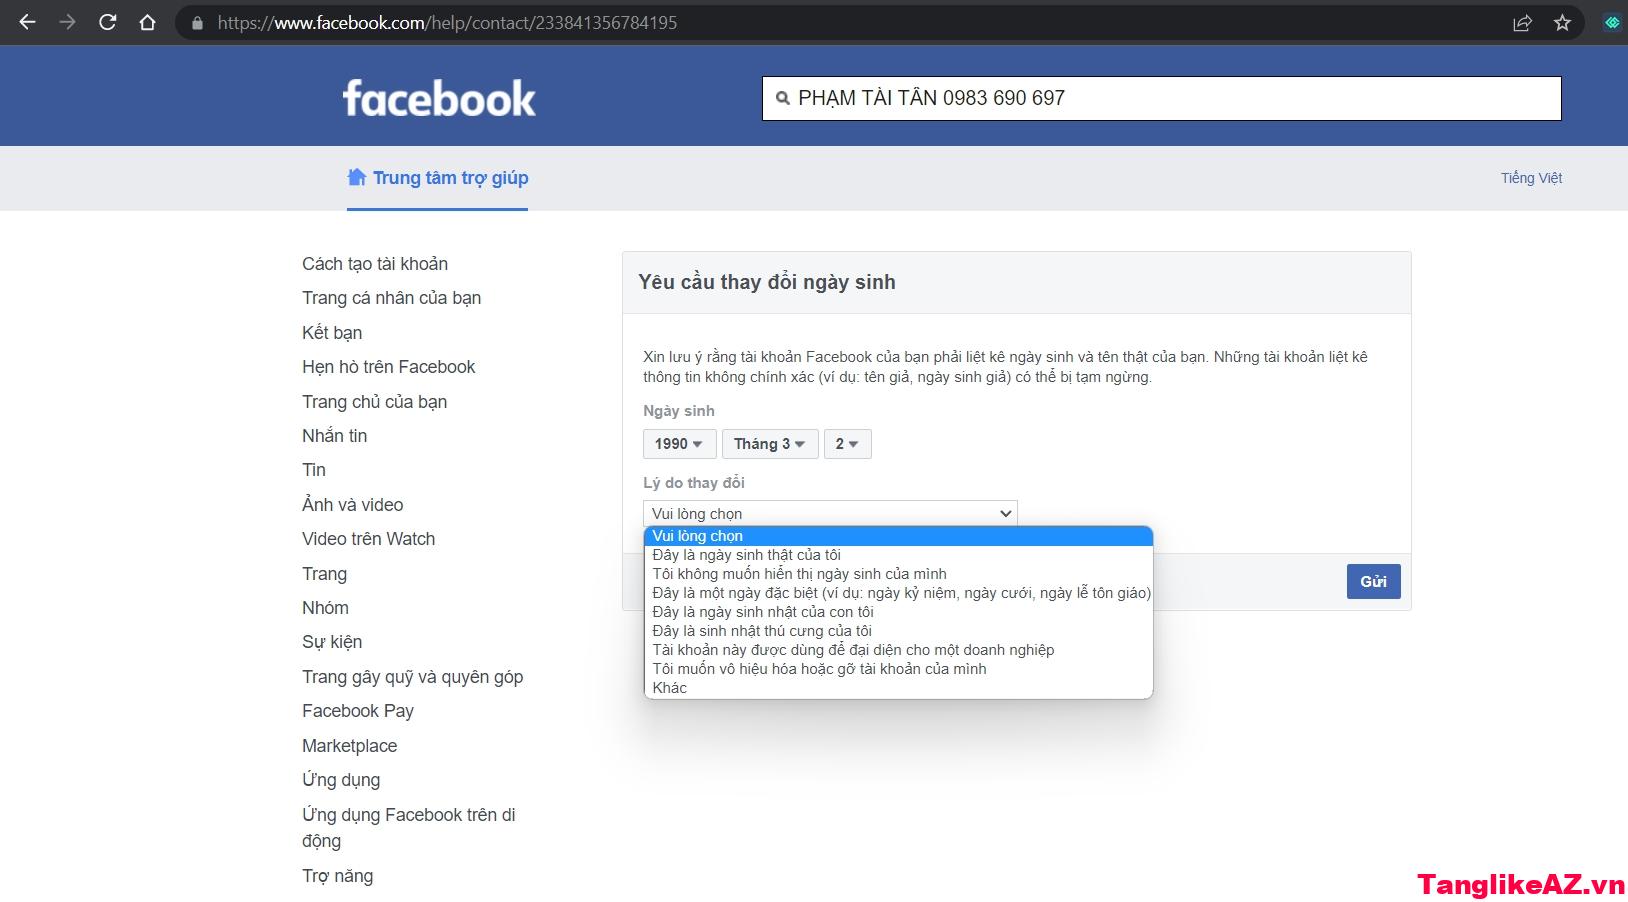Open the Tiếng Việt language menu
The width and height of the screenshot is (1628, 902).
point(1532,178)
